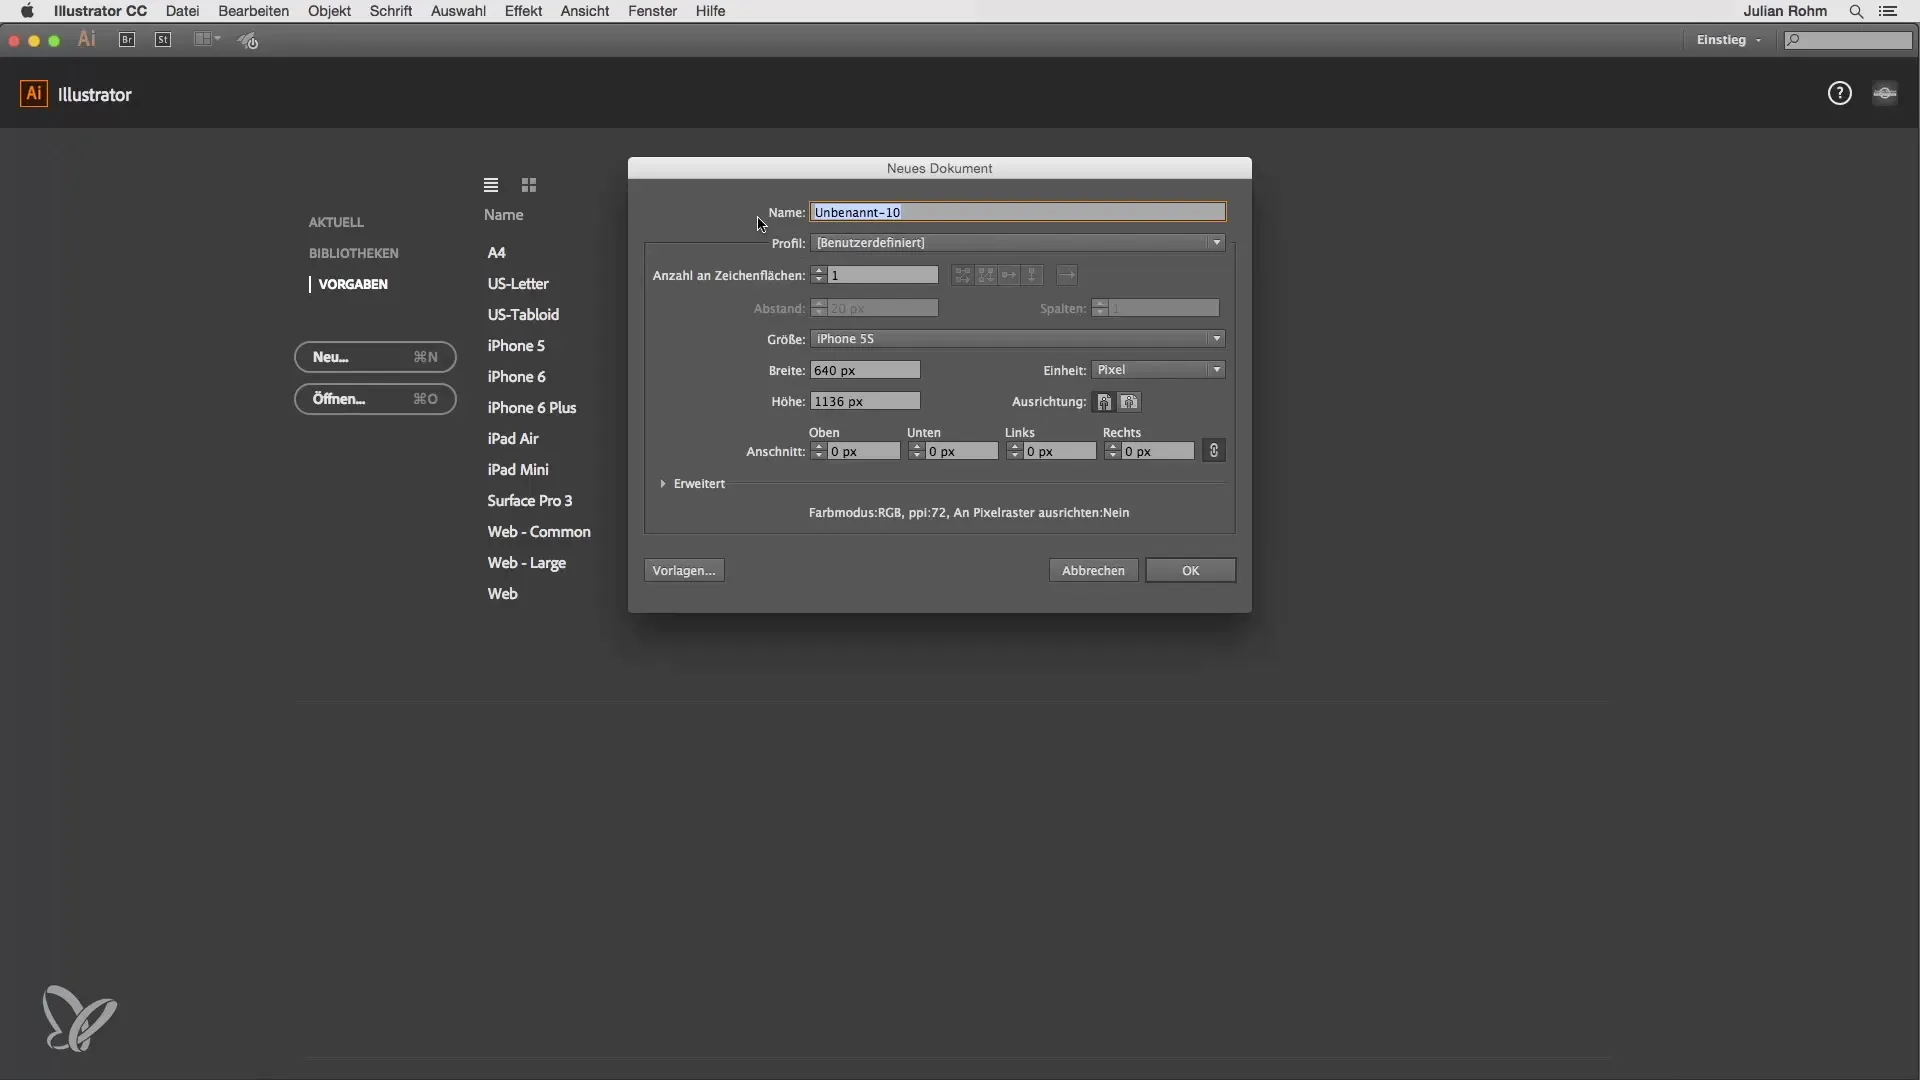Switch to grid view of presets
This screenshot has height=1080, width=1920.
(x=529, y=185)
